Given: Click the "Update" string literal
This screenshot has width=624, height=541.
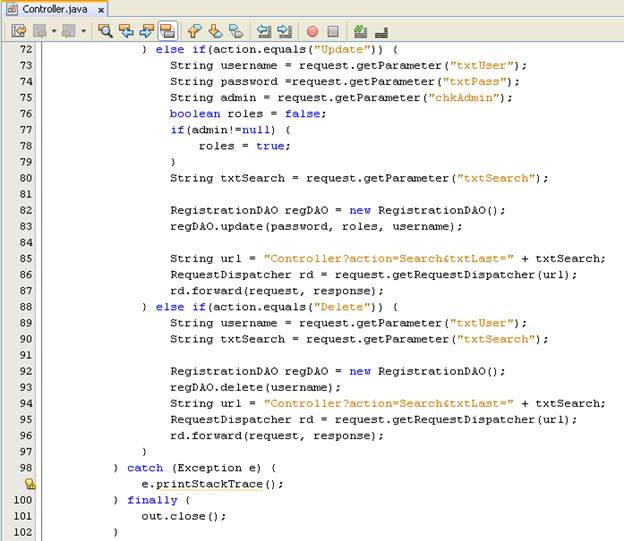Looking at the screenshot, I should click(345, 50).
